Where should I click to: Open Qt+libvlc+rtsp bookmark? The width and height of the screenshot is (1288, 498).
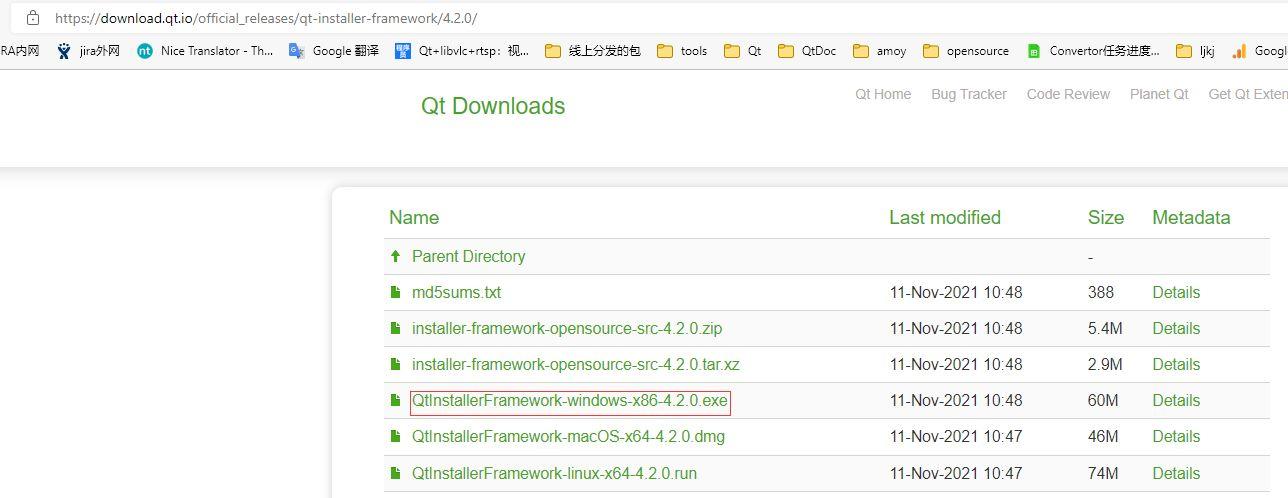click(462, 51)
